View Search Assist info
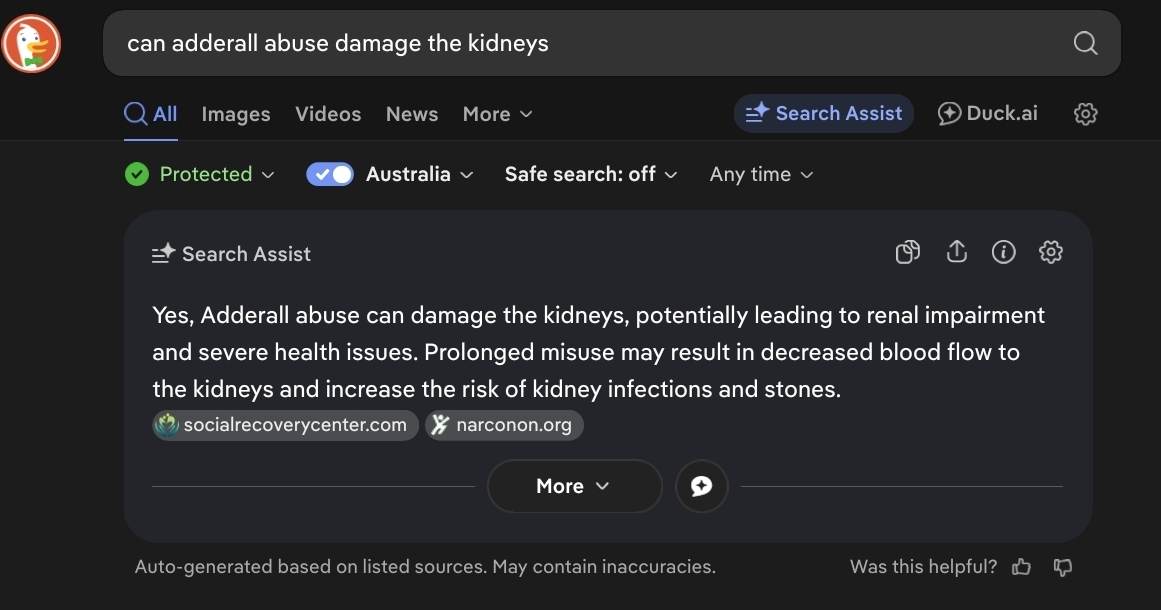This screenshot has height=610, width=1161. pyautogui.click(x=1003, y=252)
